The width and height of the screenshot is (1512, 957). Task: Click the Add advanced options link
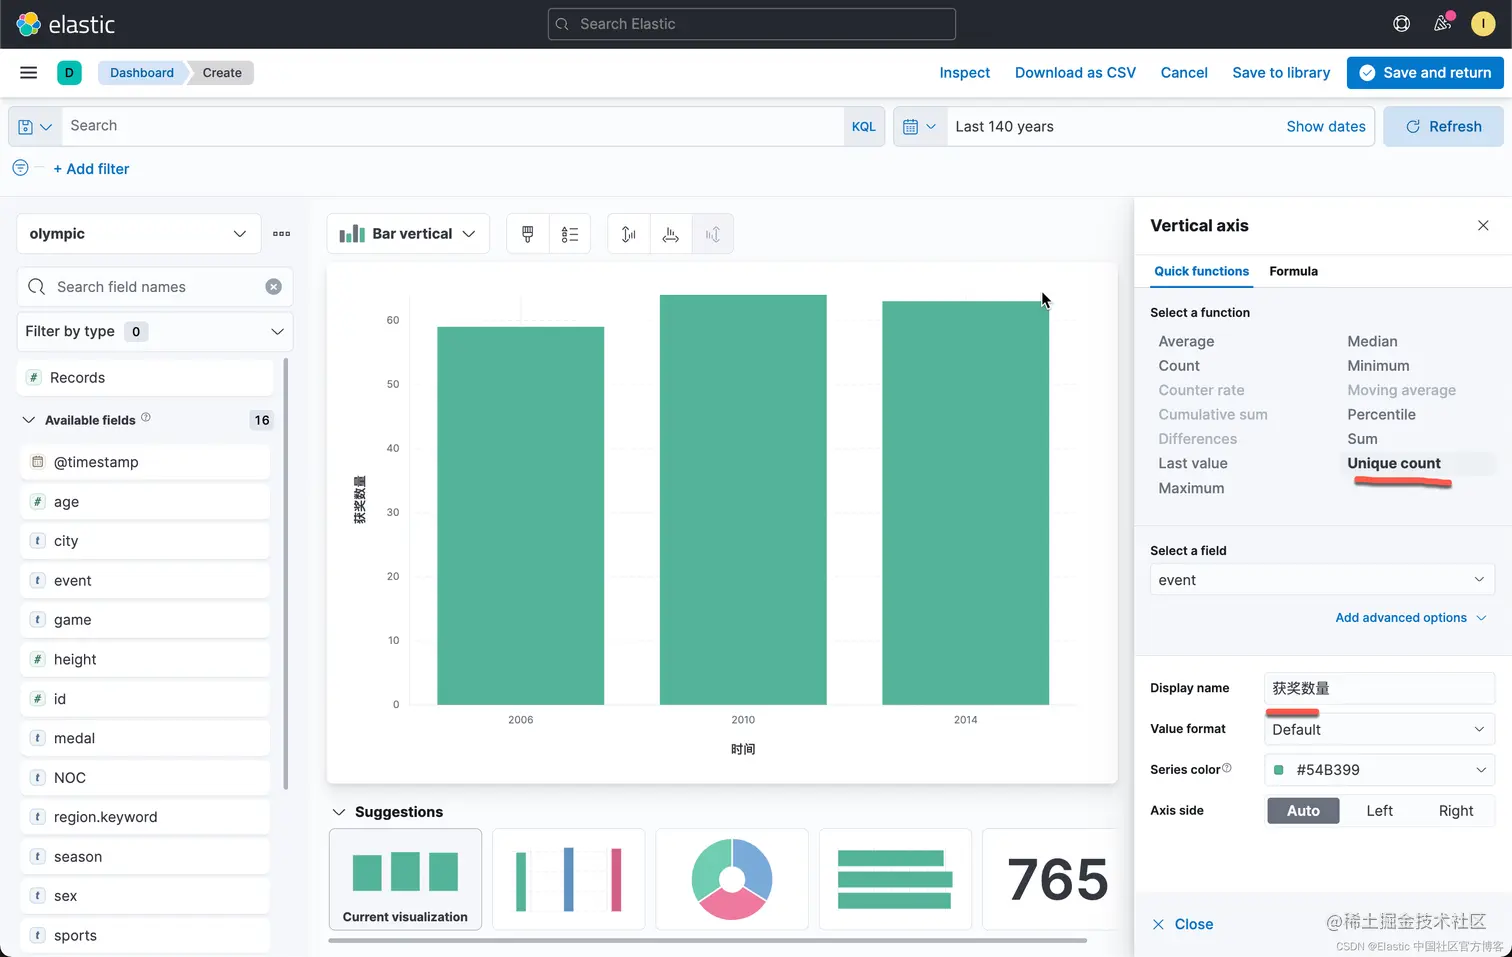click(x=1410, y=618)
